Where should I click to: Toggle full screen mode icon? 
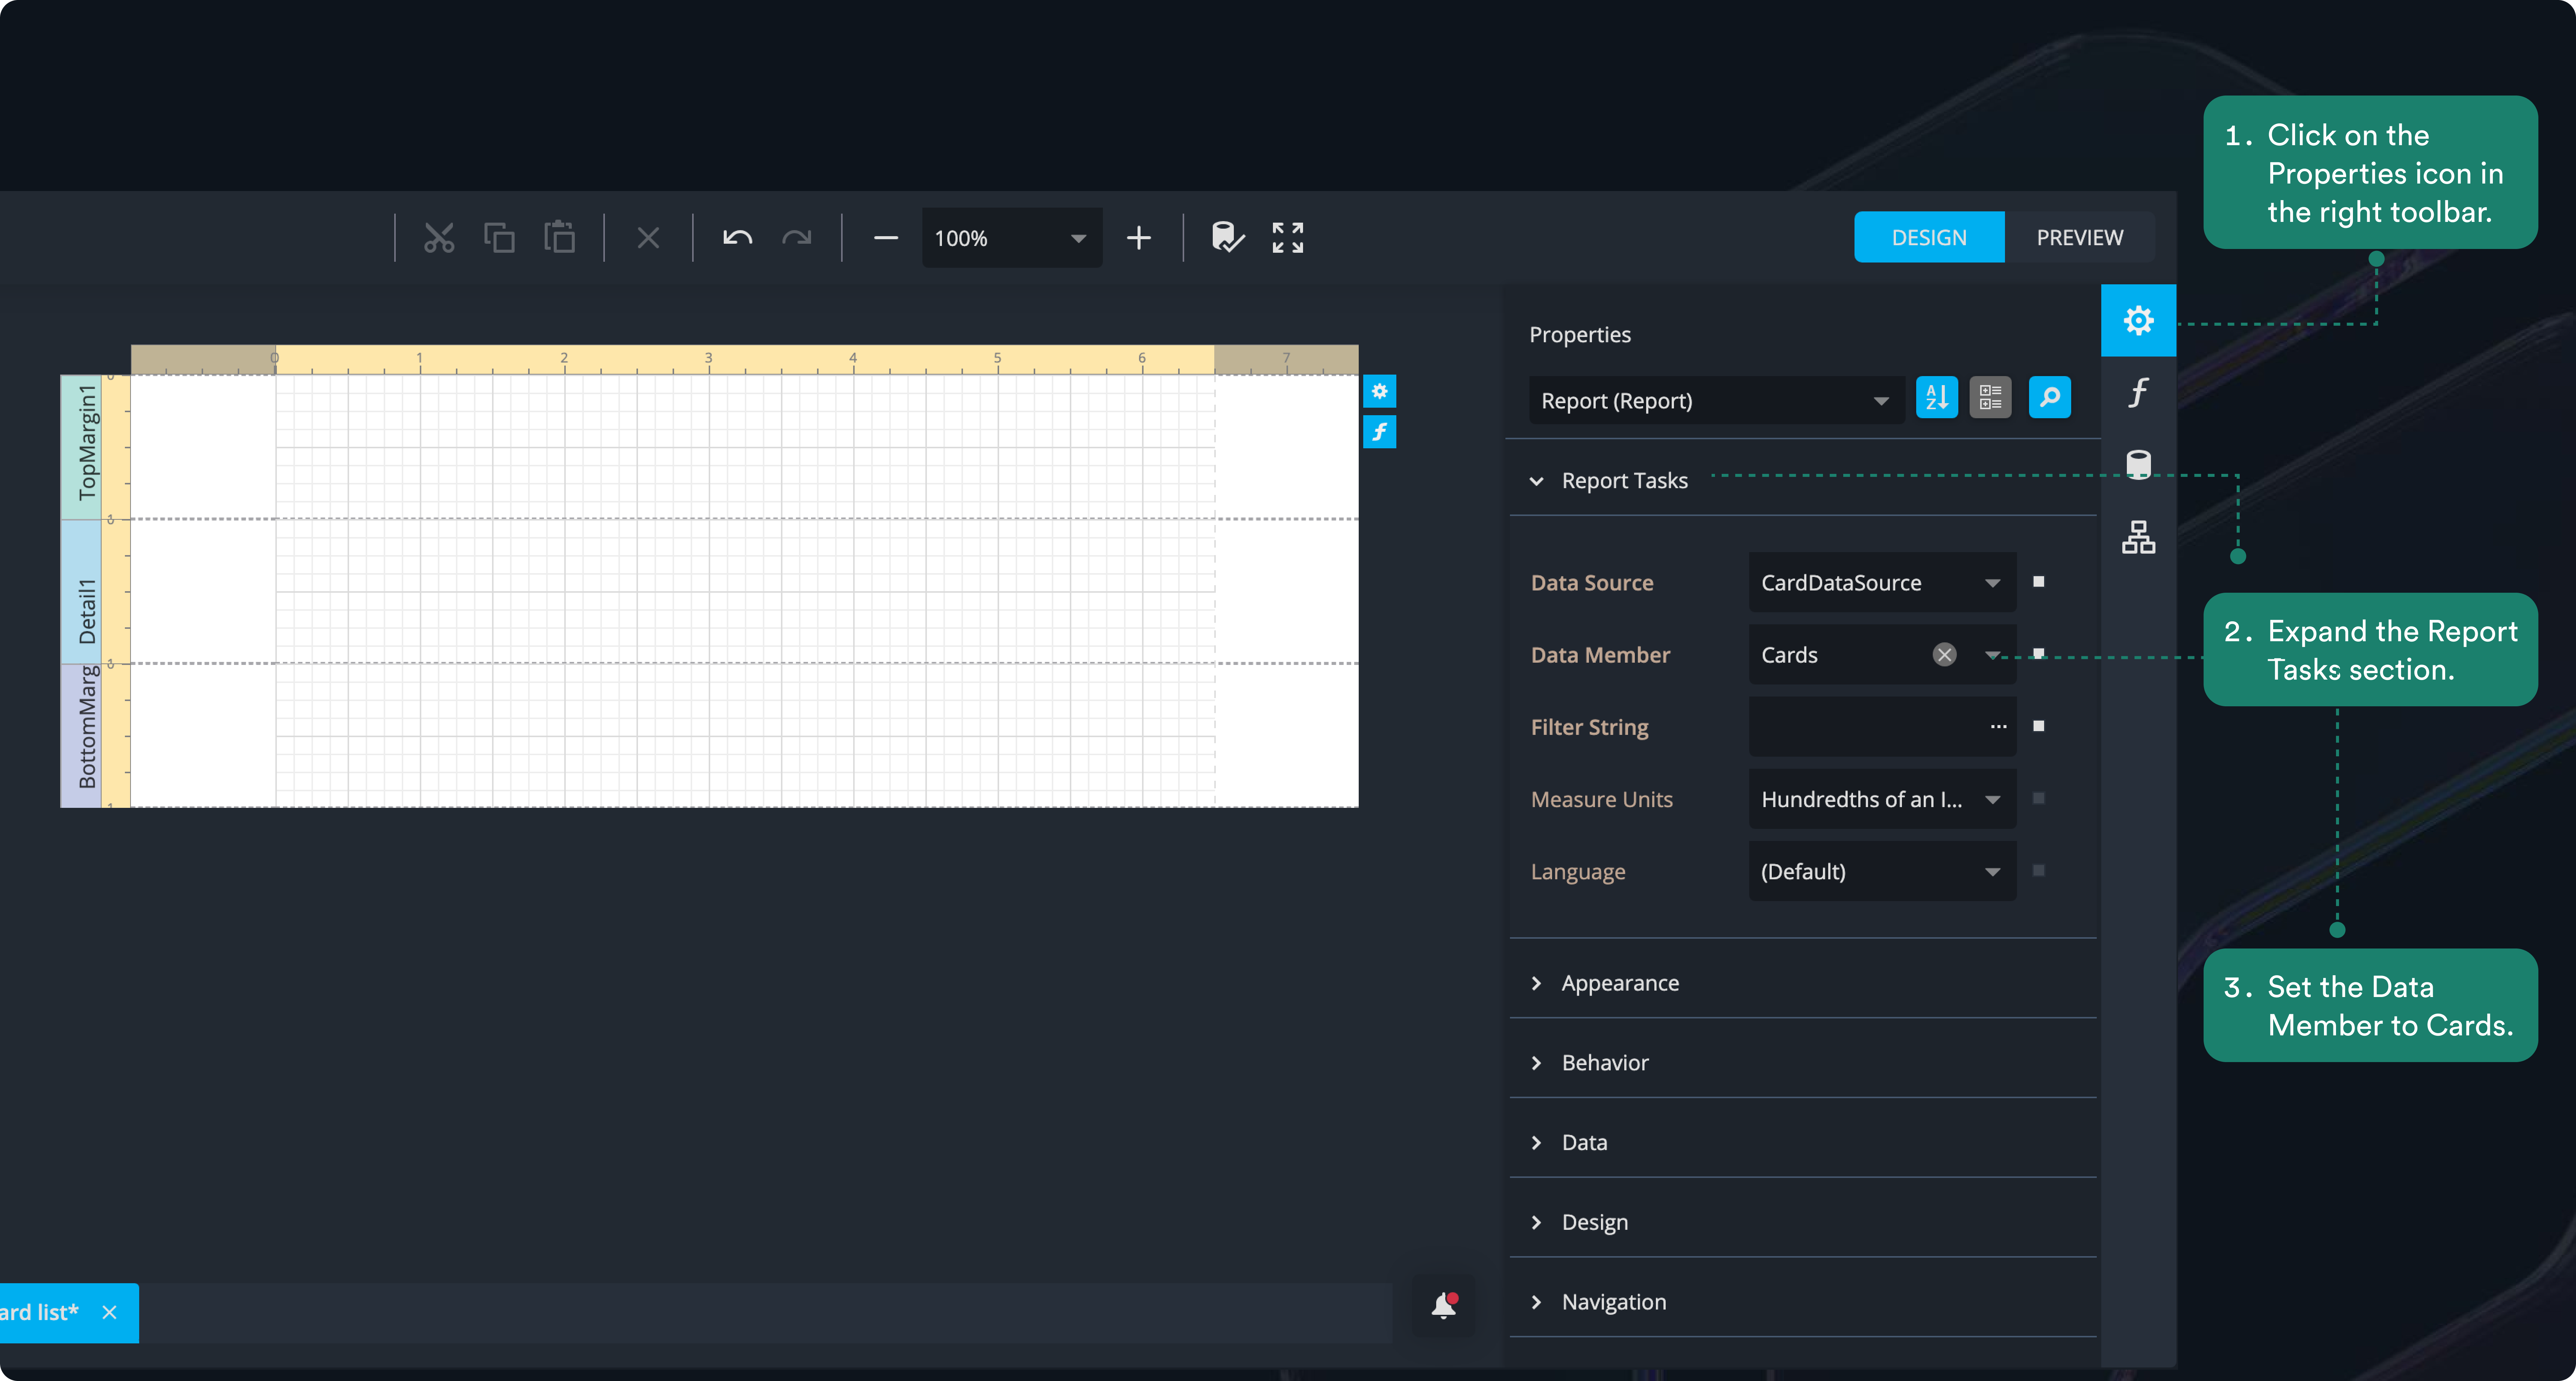click(x=1288, y=238)
